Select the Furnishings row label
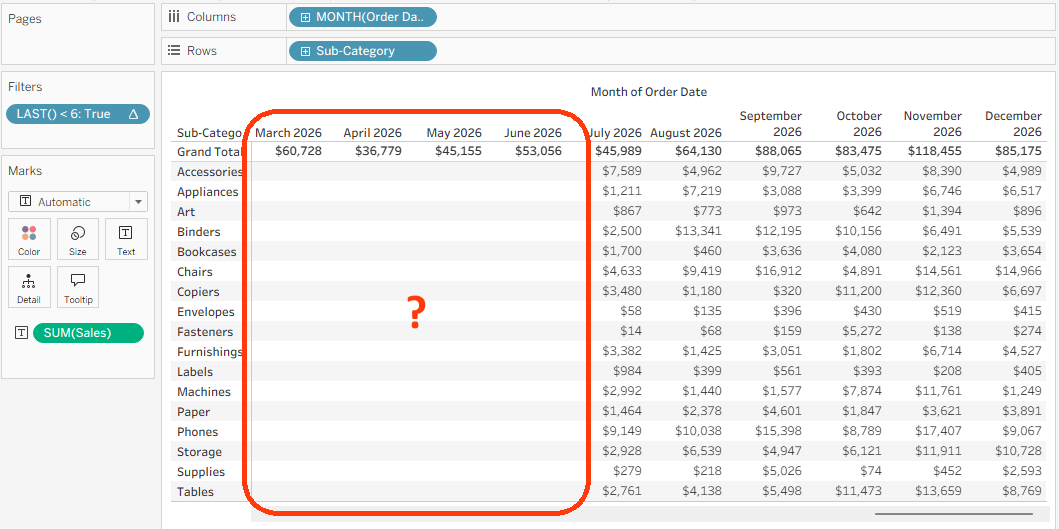Image resolution: width=1059 pixels, height=529 pixels. (x=209, y=352)
